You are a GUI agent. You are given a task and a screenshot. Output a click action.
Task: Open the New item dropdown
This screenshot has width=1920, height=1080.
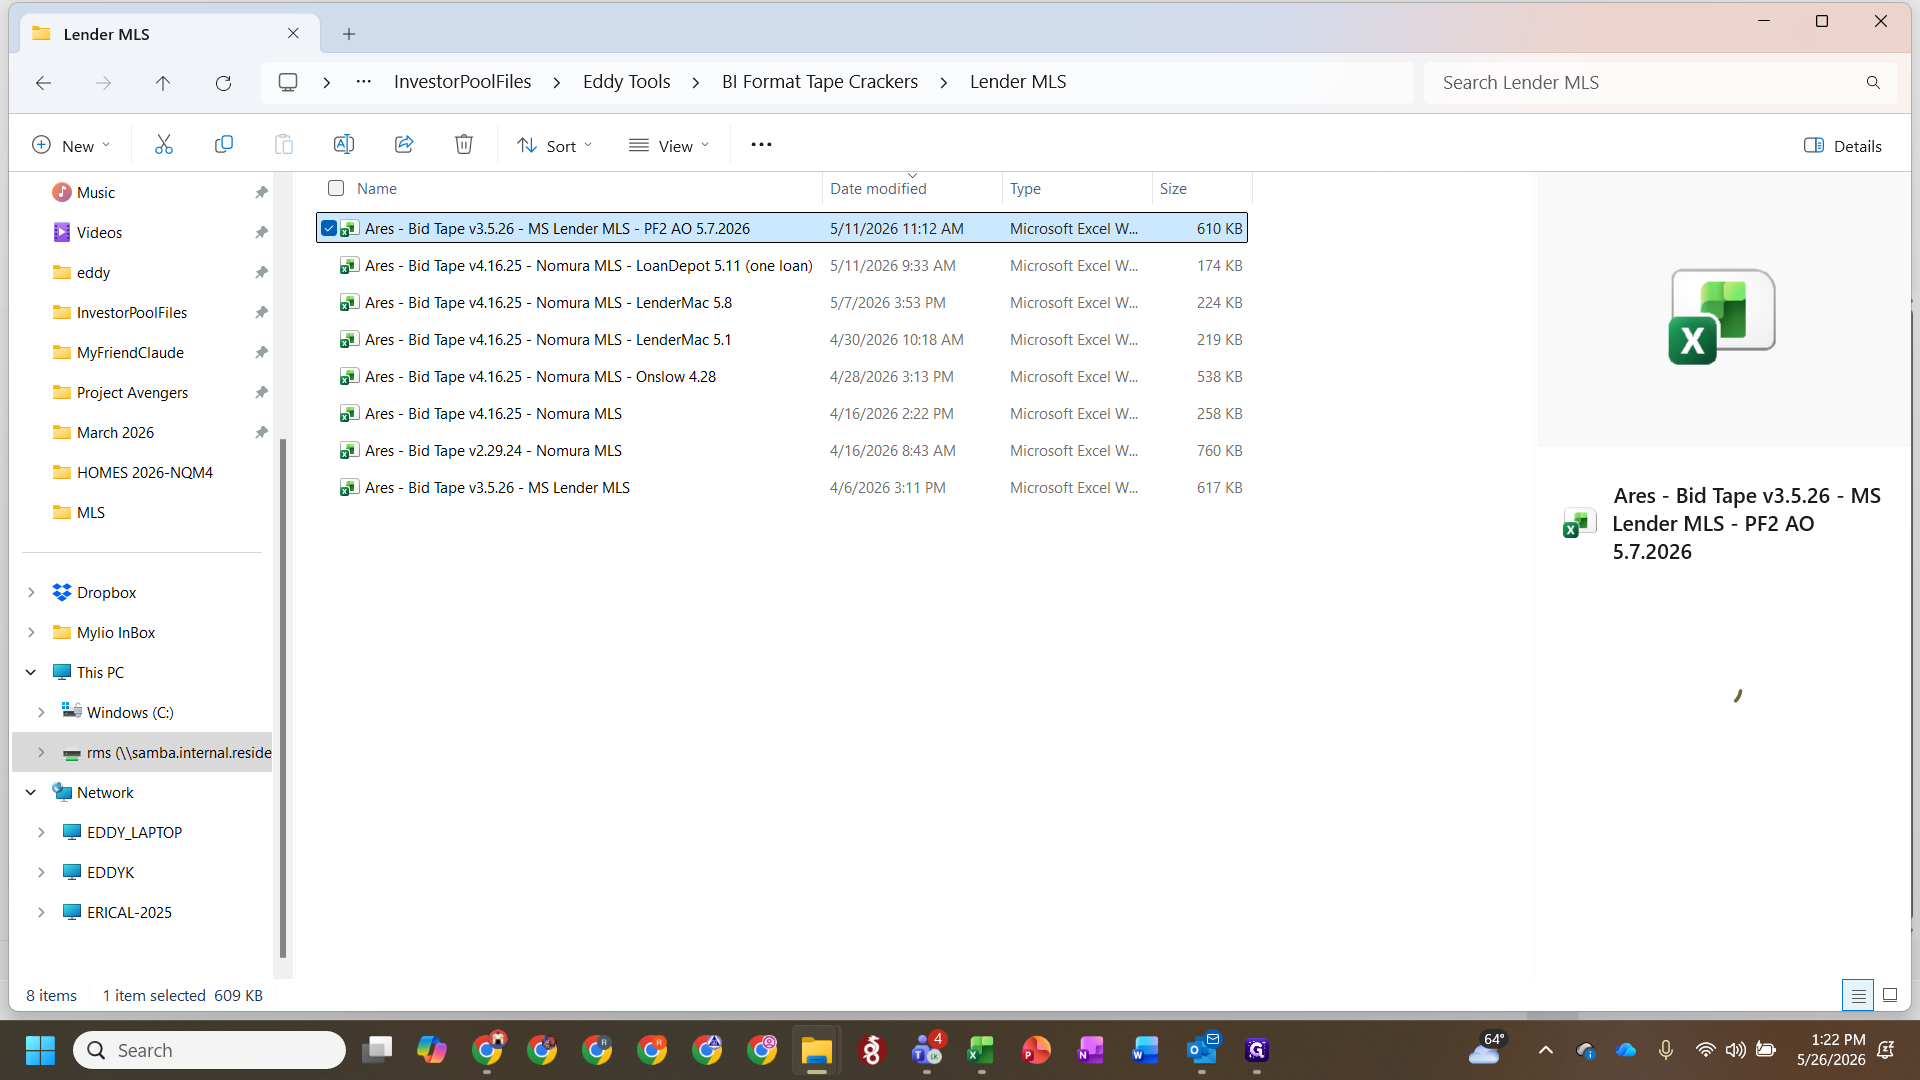pyautogui.click(x=71, y=146)
